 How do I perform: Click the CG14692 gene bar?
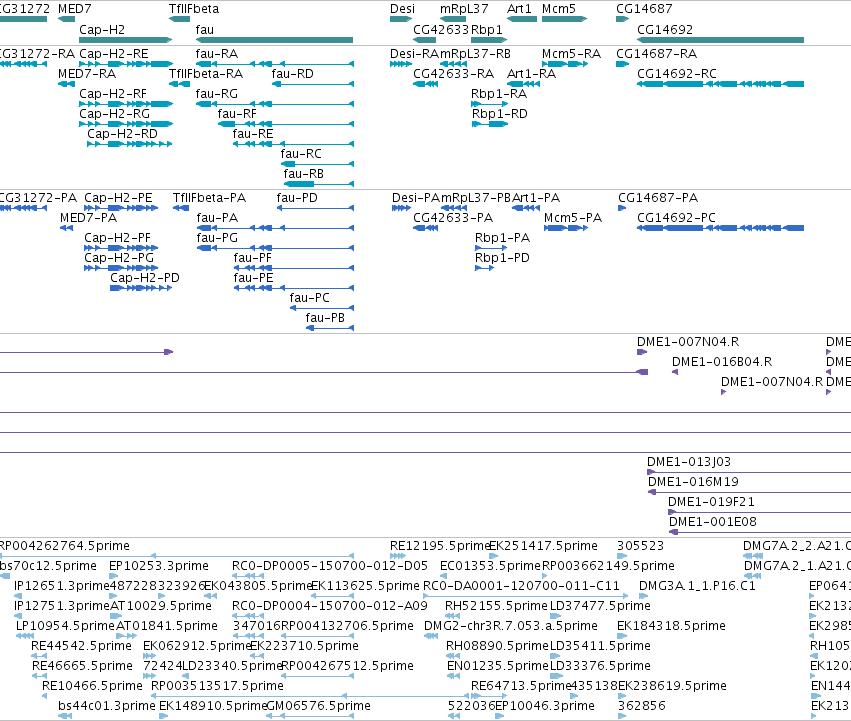[720, 40]
